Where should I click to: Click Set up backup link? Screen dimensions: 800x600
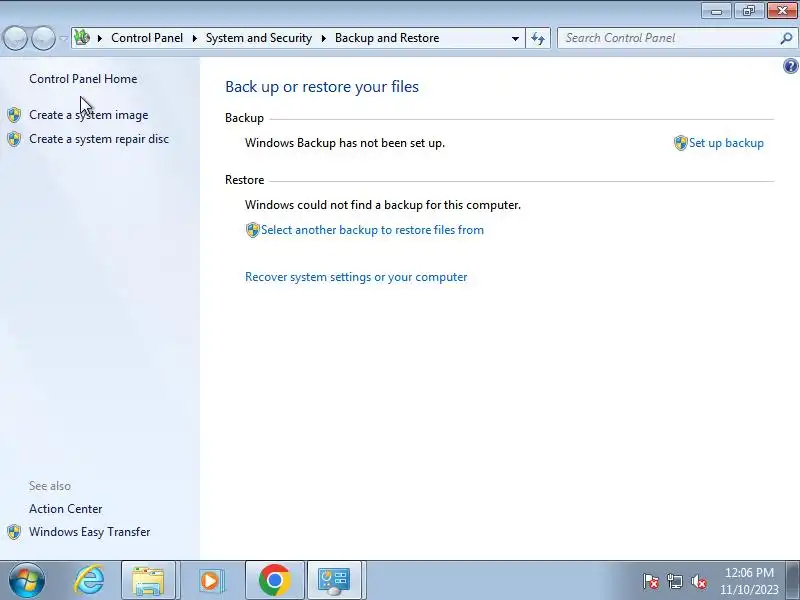click(726, 143)
